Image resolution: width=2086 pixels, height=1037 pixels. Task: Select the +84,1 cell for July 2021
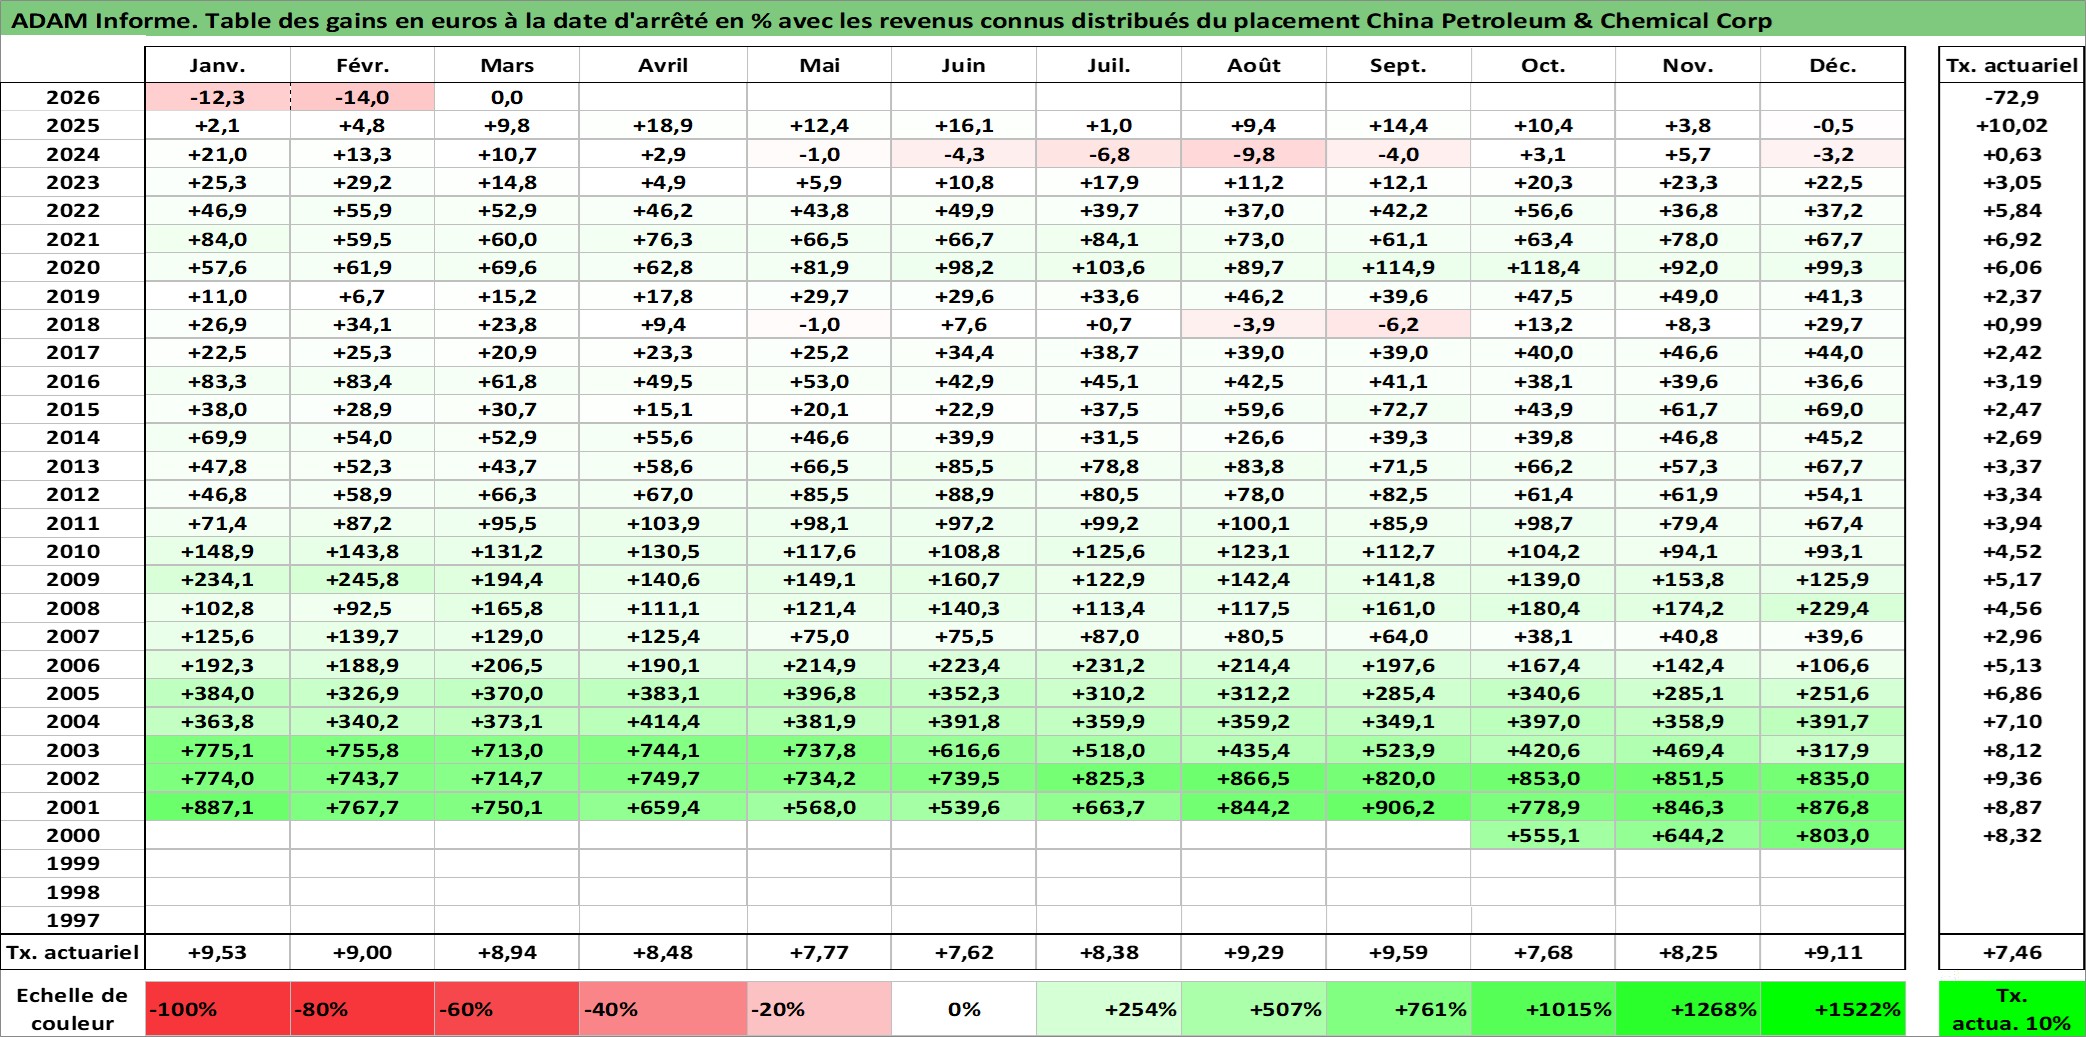point(1109,239)
